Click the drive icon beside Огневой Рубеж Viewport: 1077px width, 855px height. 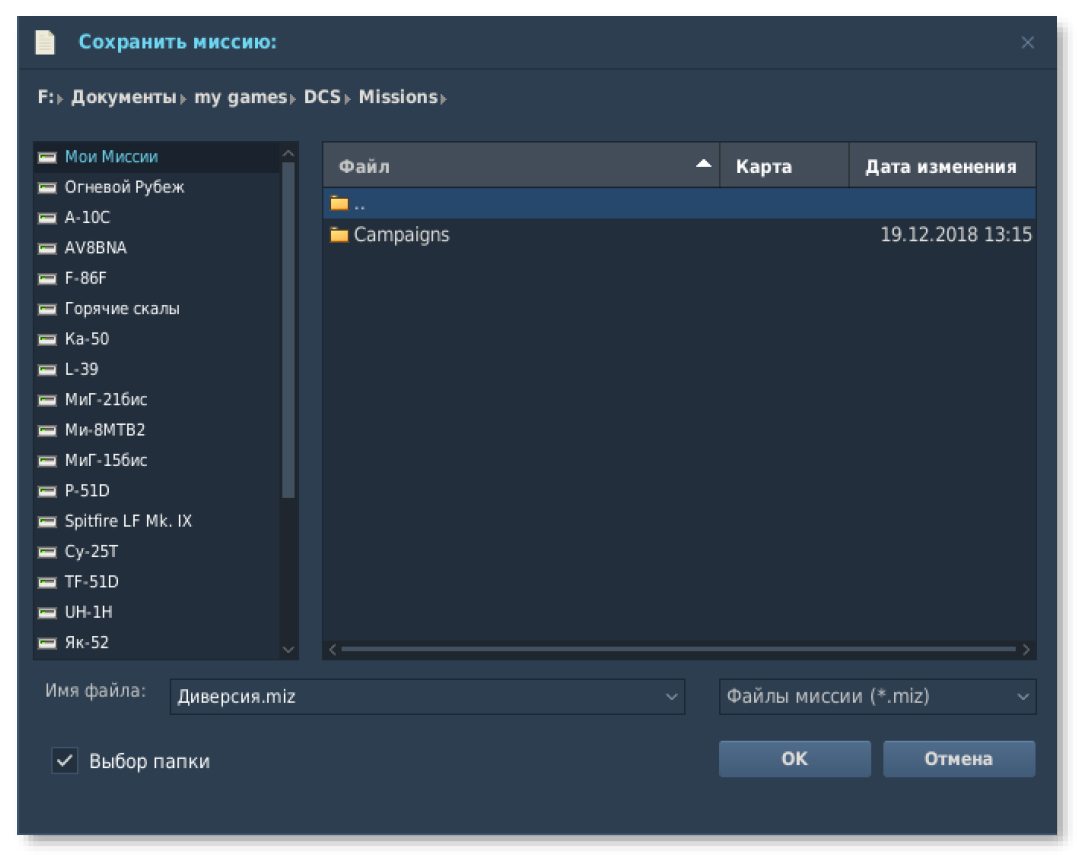tap(47, 187)
